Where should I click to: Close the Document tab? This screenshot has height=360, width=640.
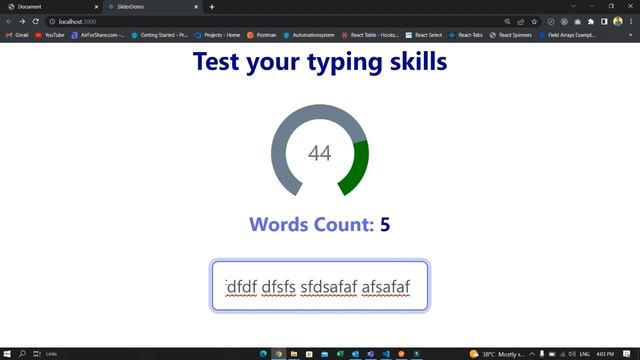click(x=96, y=7)
